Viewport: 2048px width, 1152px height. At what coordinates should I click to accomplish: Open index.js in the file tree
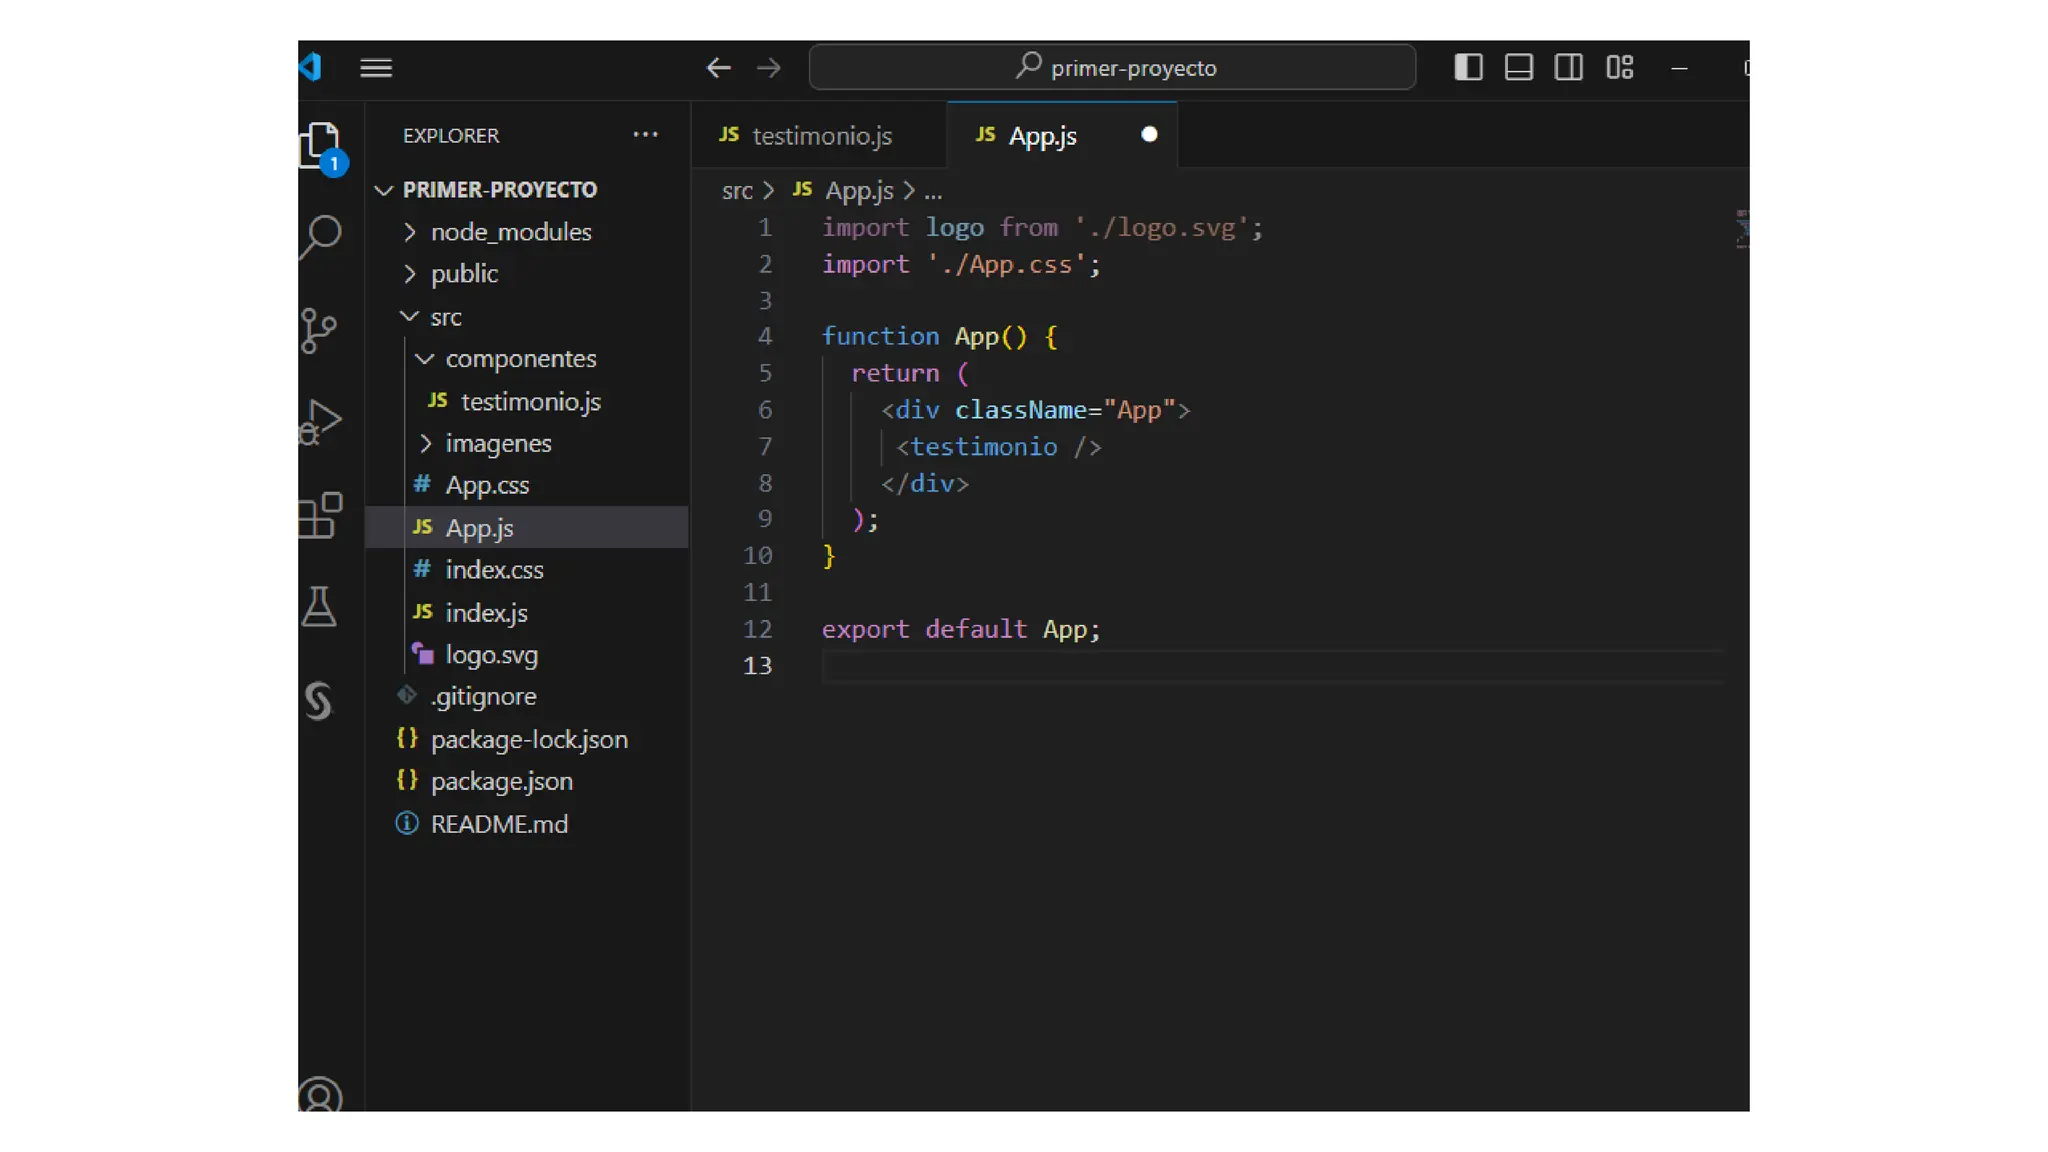tap(528, 612)
